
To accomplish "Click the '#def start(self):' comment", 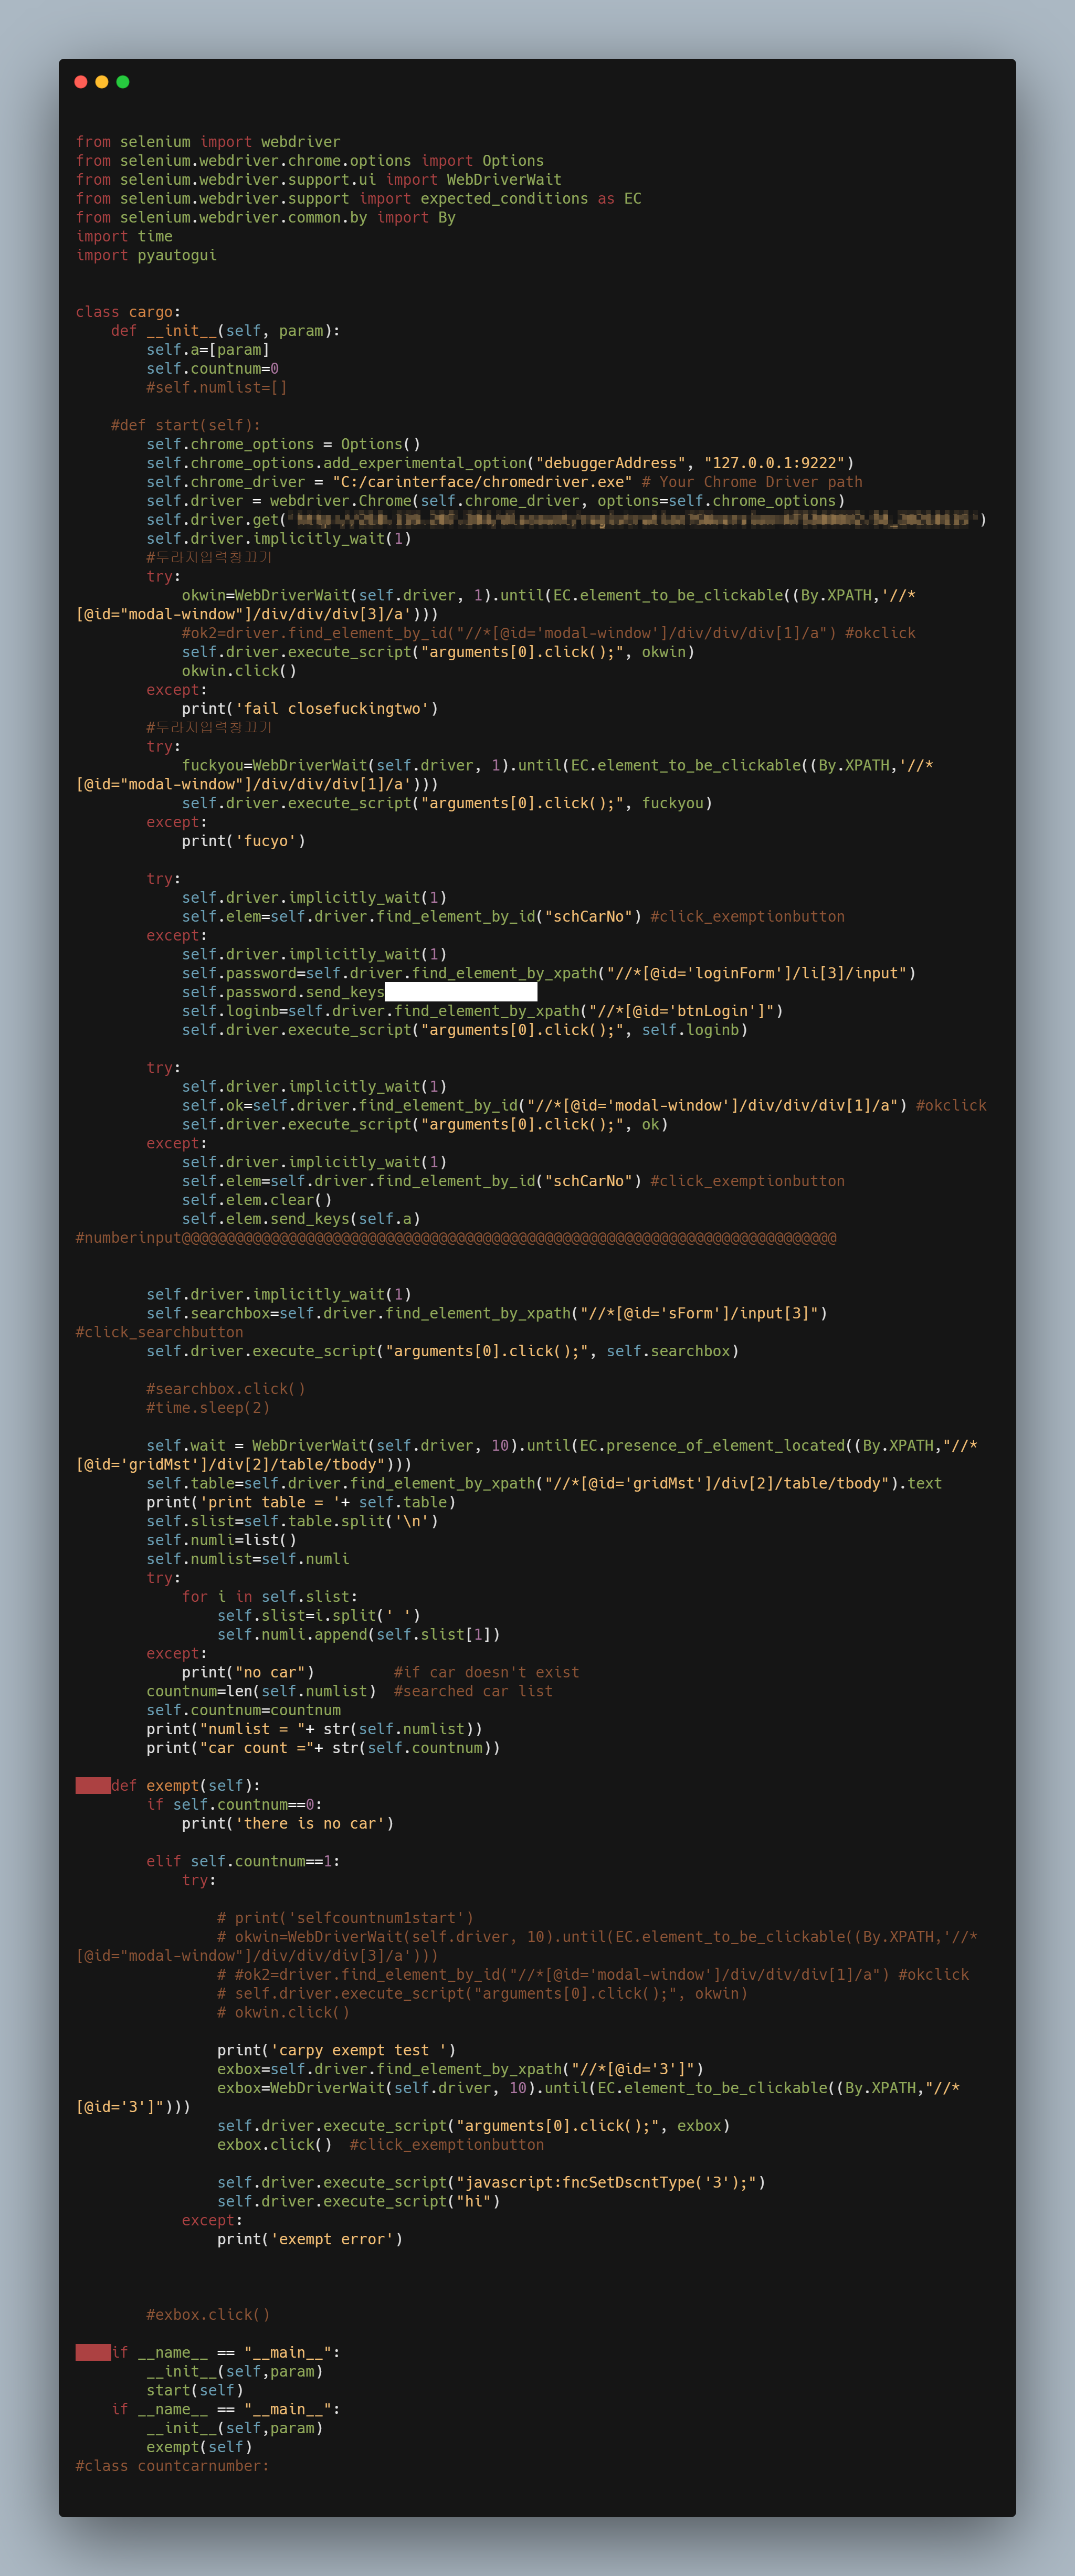I will (185, 425).
